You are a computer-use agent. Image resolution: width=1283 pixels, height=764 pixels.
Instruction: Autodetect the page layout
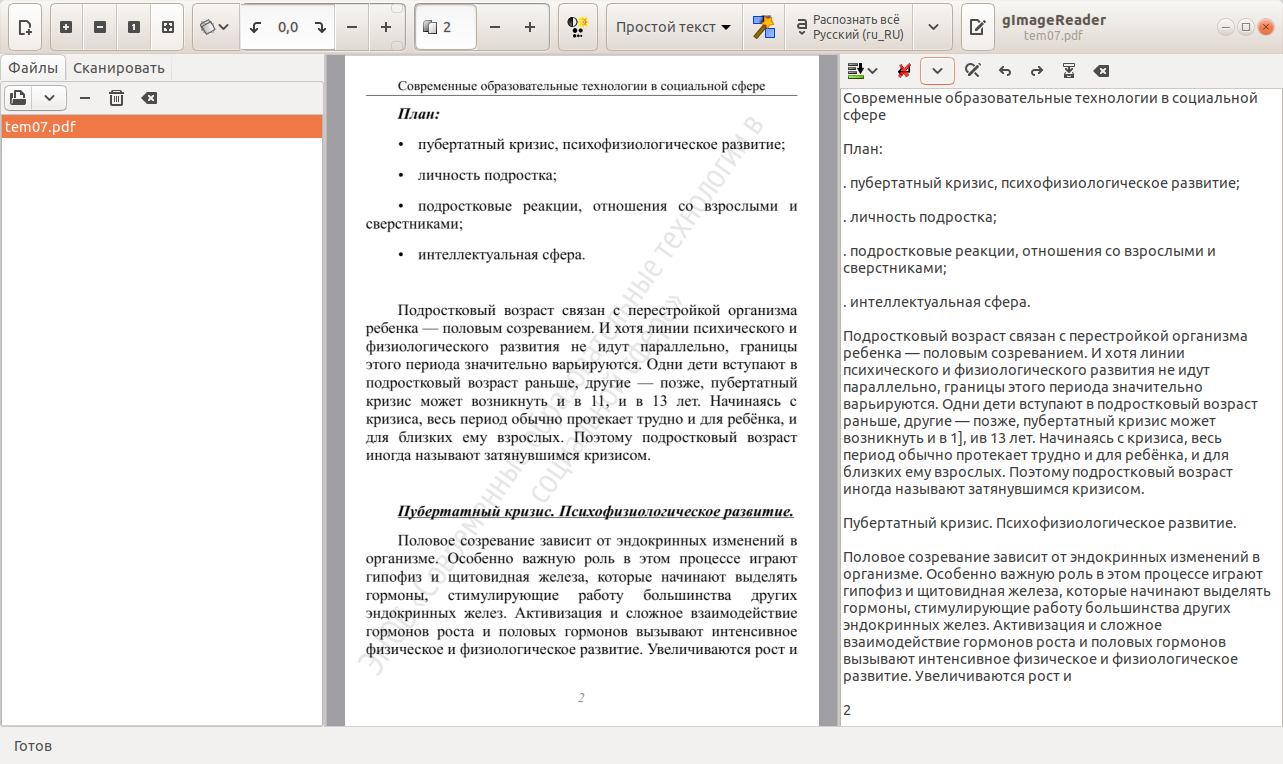(577, 27)
